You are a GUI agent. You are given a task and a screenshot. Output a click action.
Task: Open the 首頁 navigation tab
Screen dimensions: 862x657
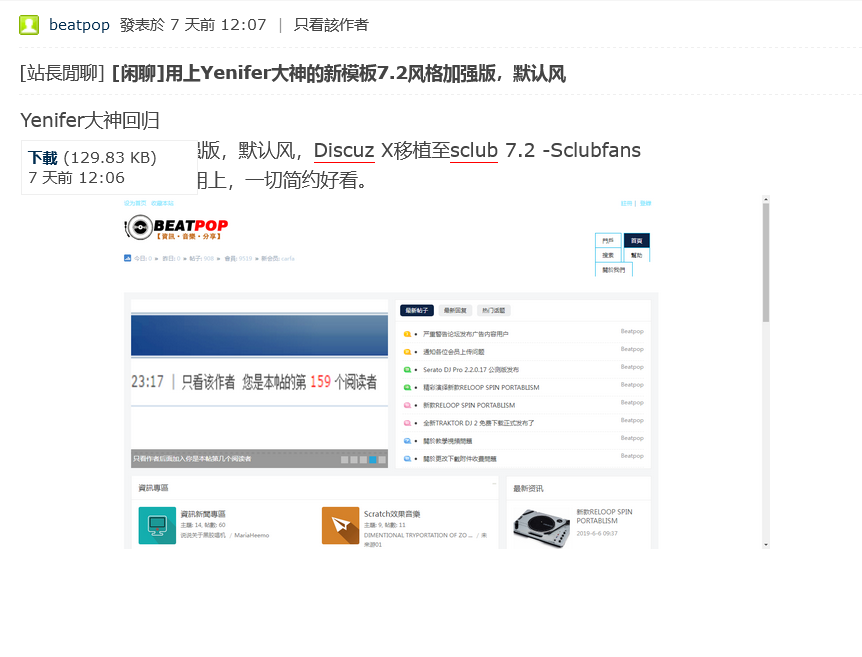click(x=636, y=241)
